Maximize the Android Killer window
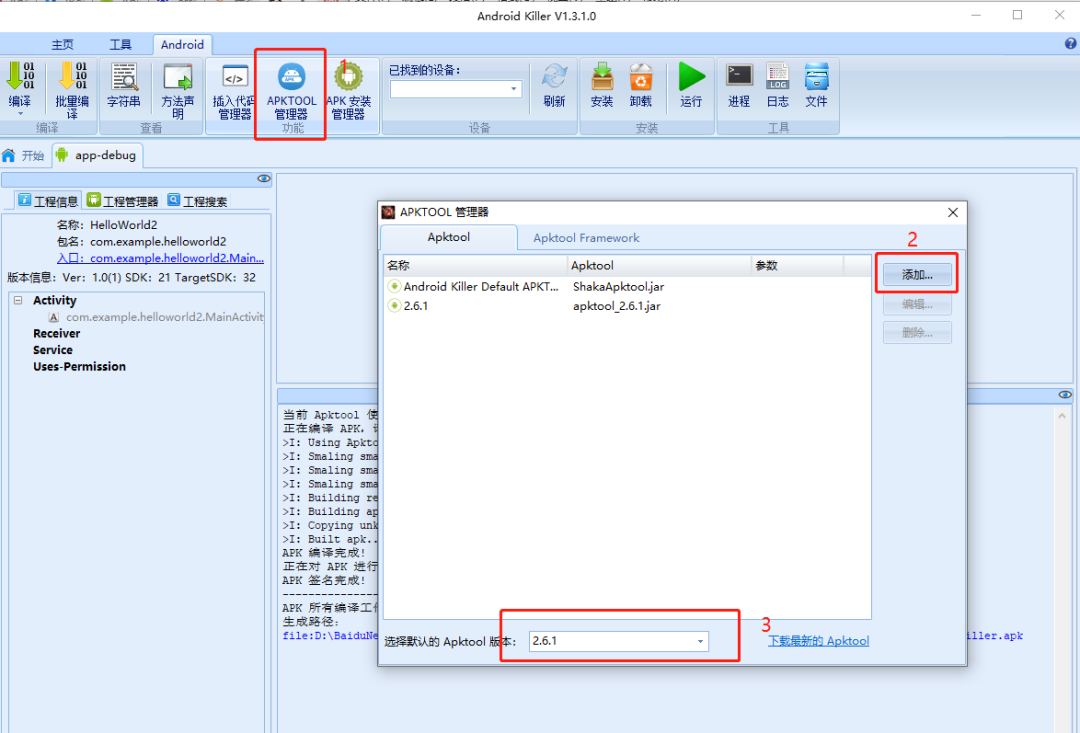Viewport: 1080px width, 733px height. pyautogui.click(x=1017, y=15)
